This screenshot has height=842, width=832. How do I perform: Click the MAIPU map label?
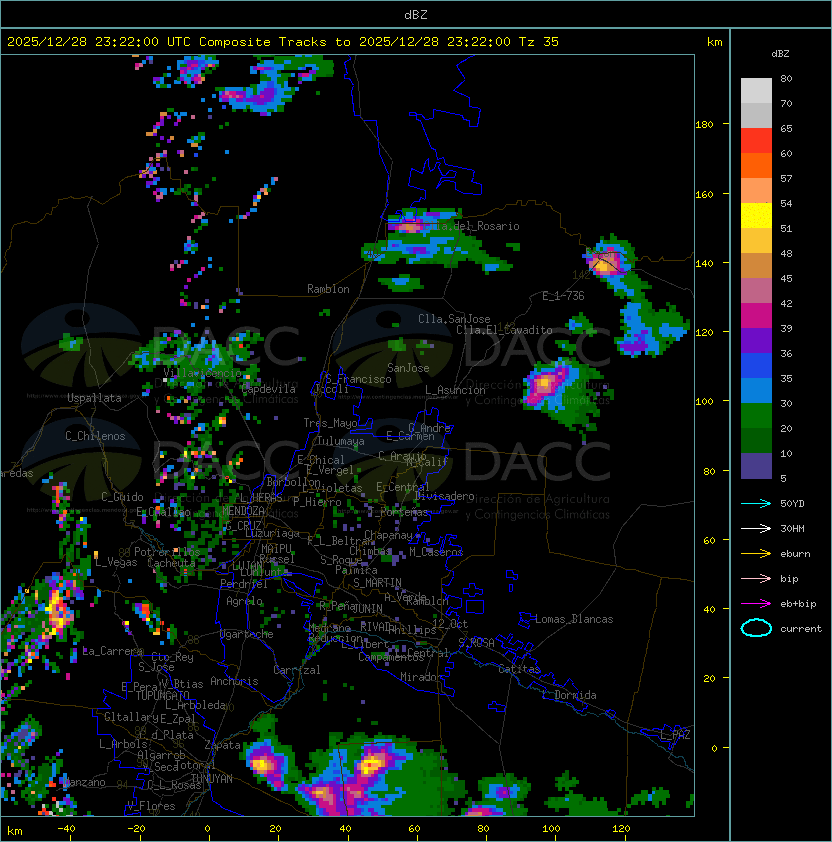point(276,549)
